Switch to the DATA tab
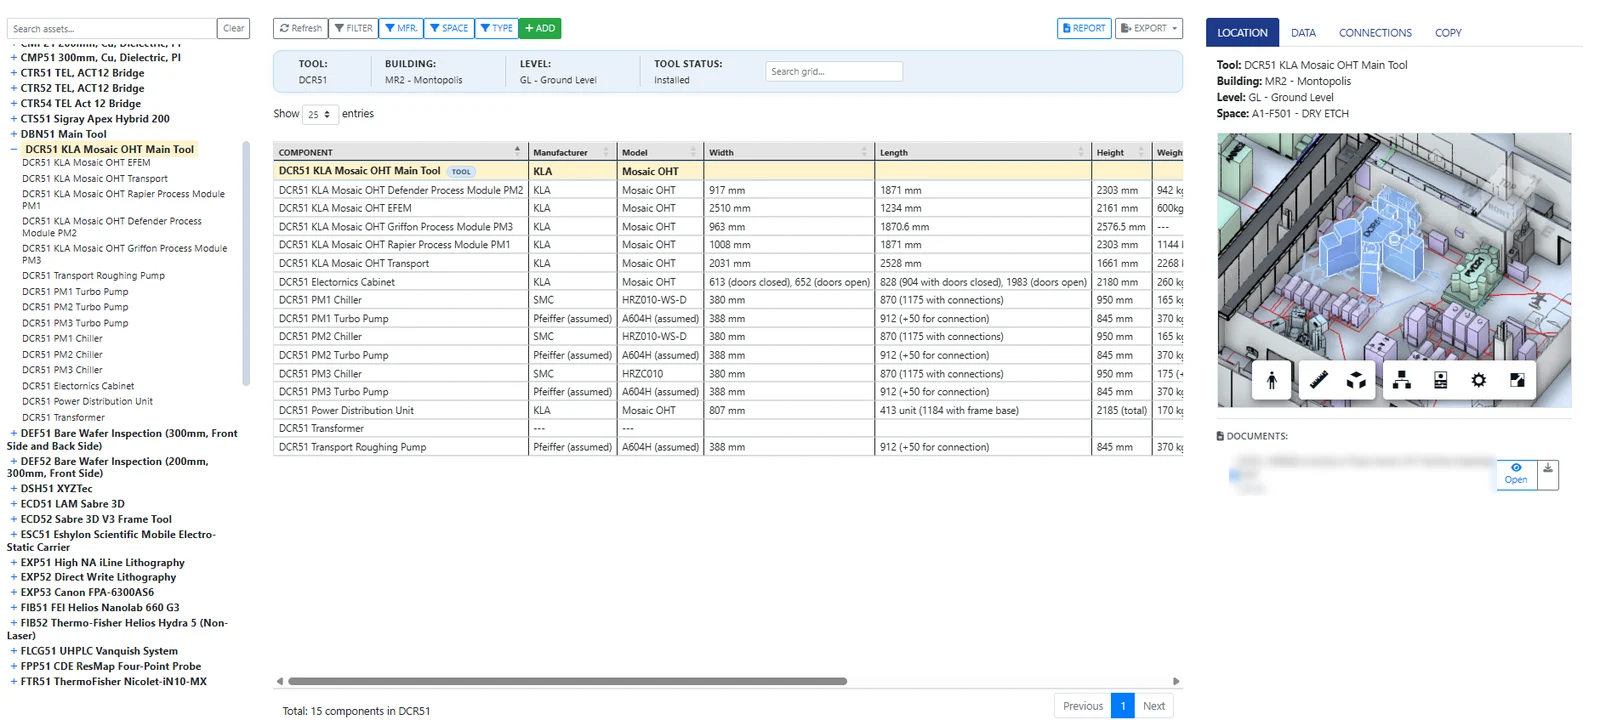 pos(1303,32)
